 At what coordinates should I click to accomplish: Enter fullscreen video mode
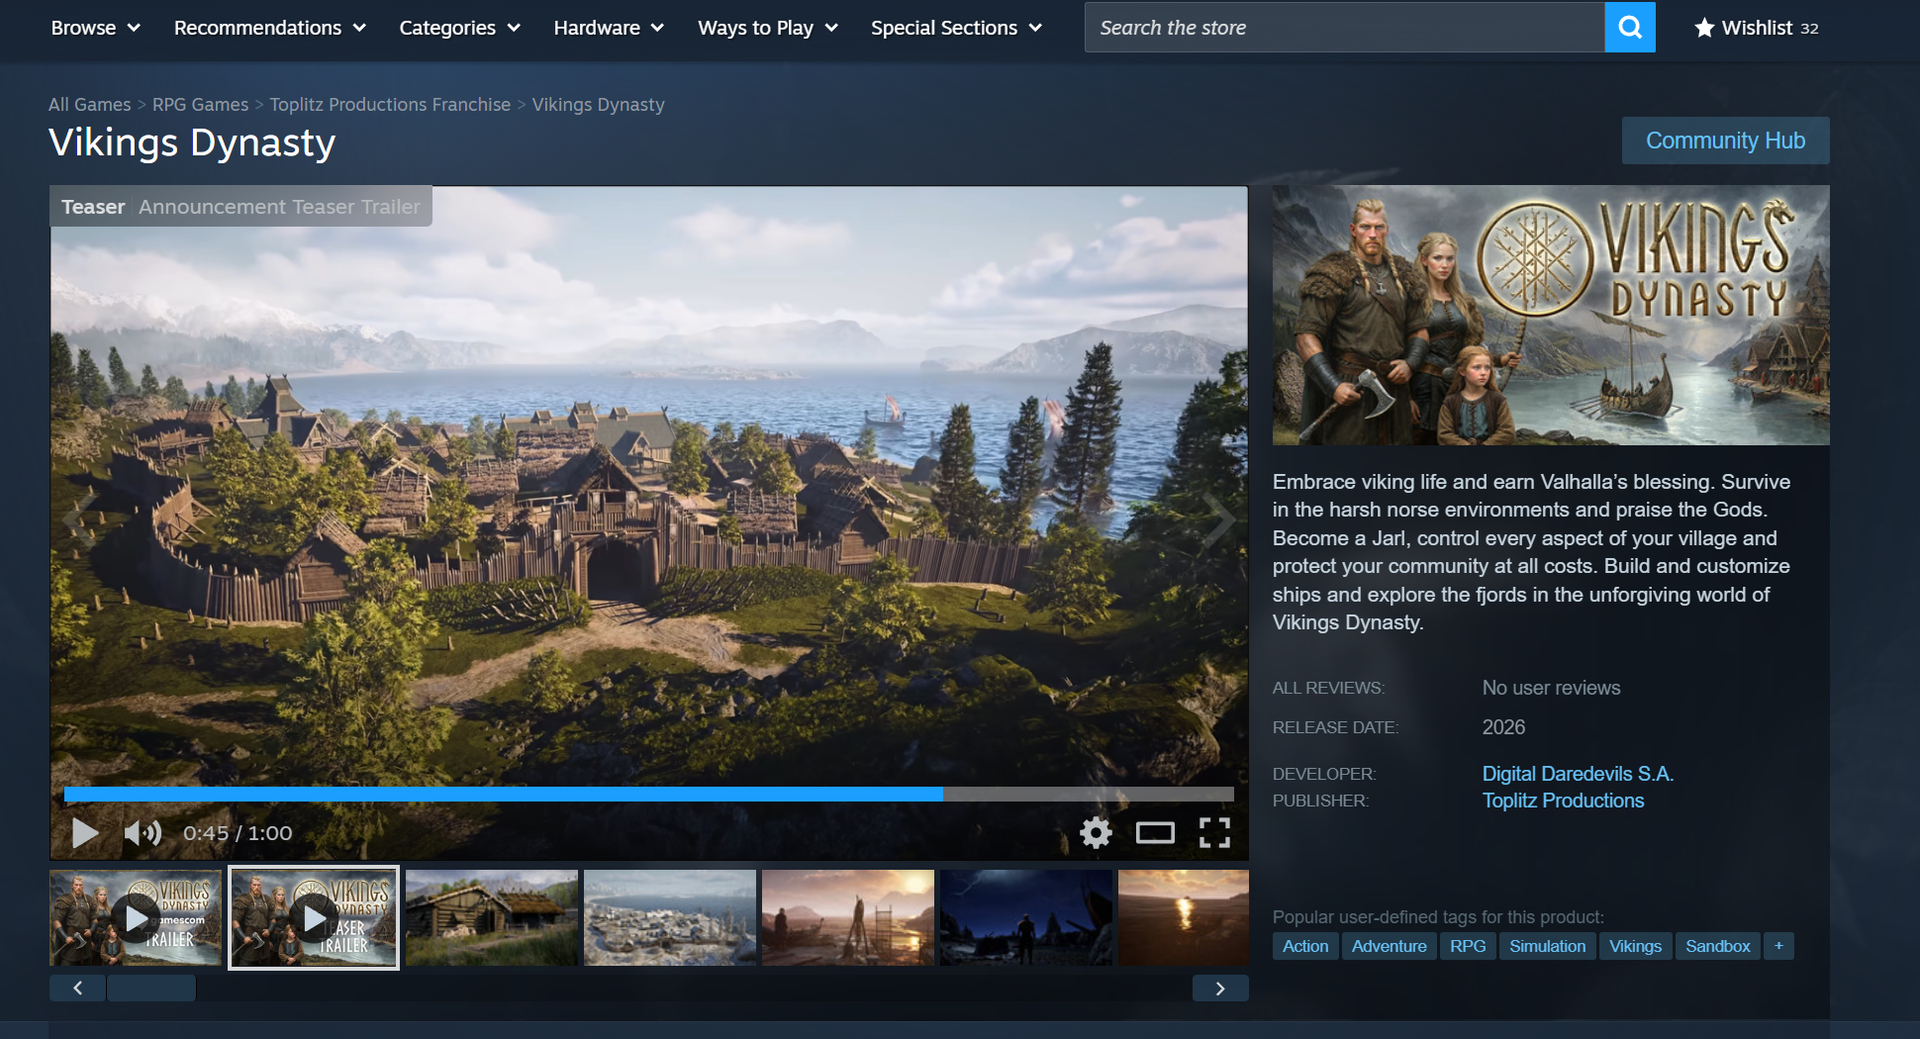(1214, 833)
